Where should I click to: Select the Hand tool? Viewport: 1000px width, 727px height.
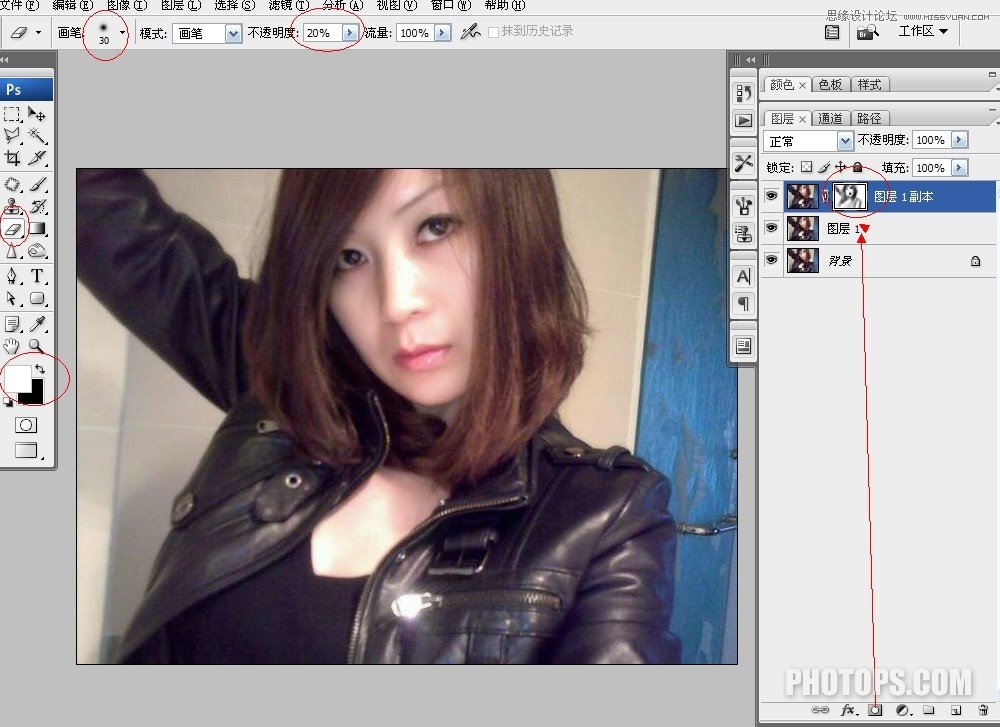tap(12, 346)
